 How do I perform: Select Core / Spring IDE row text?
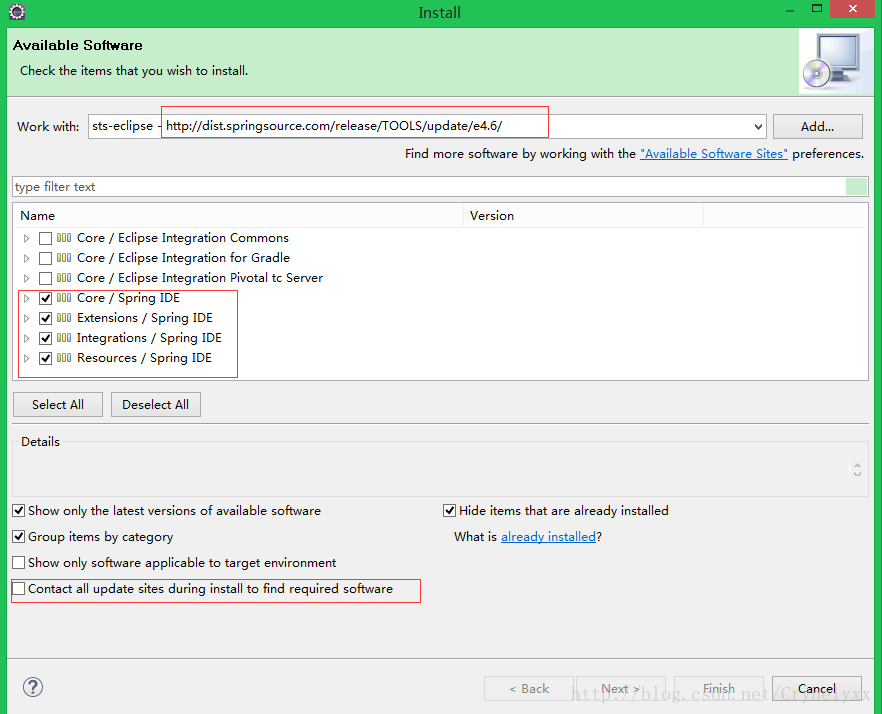click(x=128, y=298)
